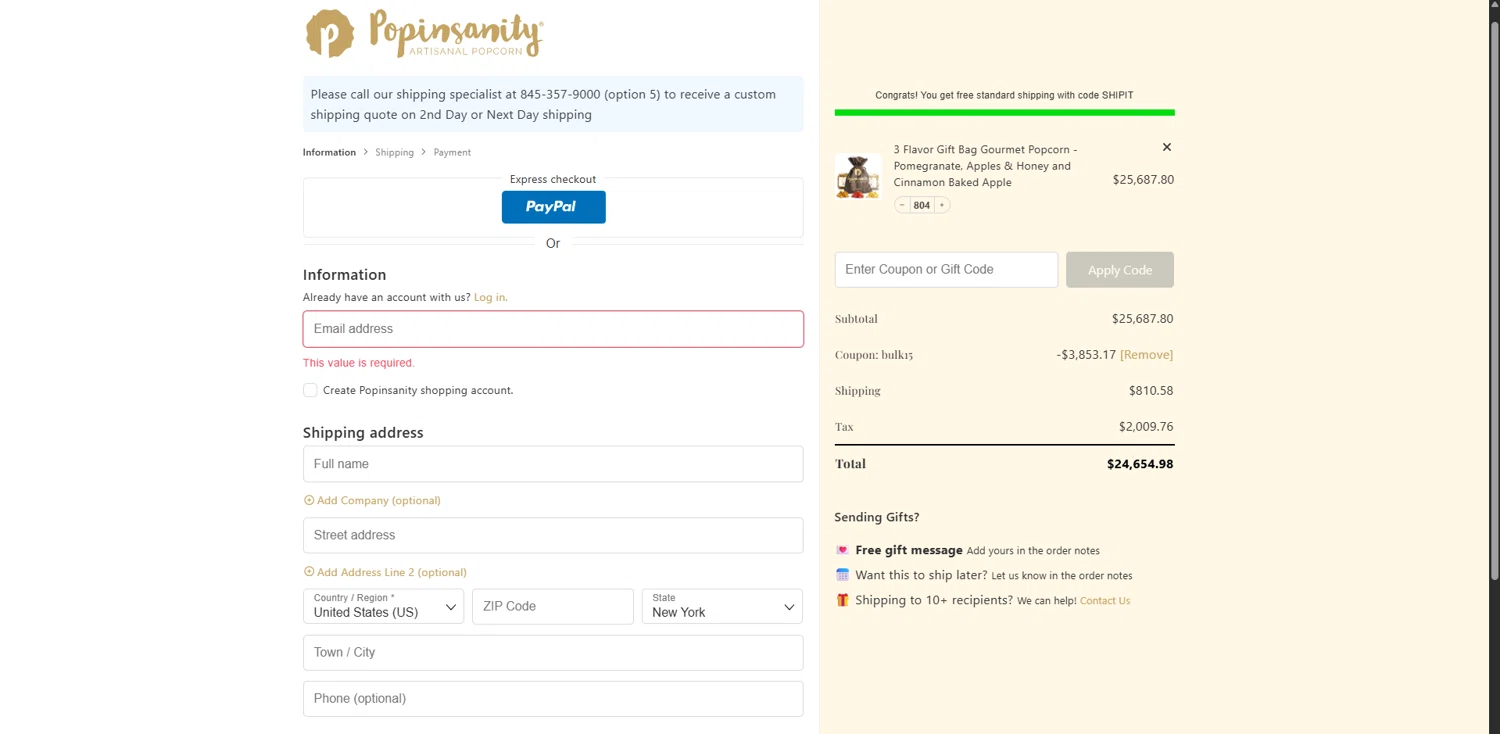Increase quantity with the plus button
1500x734 pixels.
tap(941, 205)
